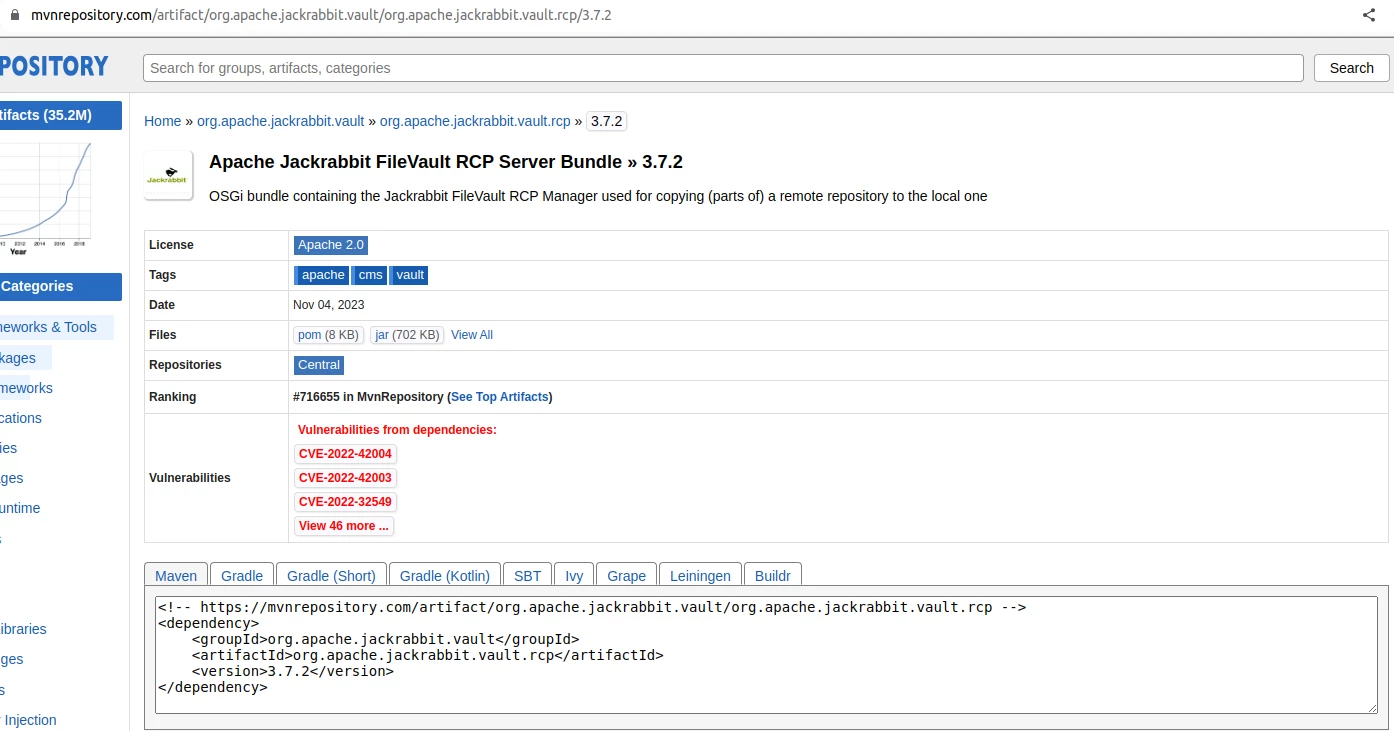Select the vault tag
The width and height of the screenshot is (1394, 731).
pyautogui.click(x=409, y=275)
